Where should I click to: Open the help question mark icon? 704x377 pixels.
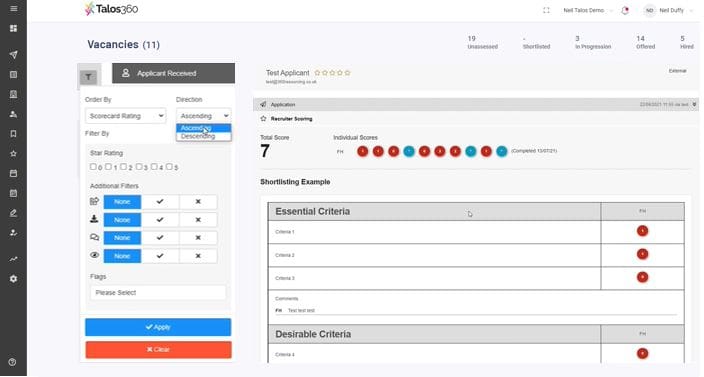(x=12, y=362)
